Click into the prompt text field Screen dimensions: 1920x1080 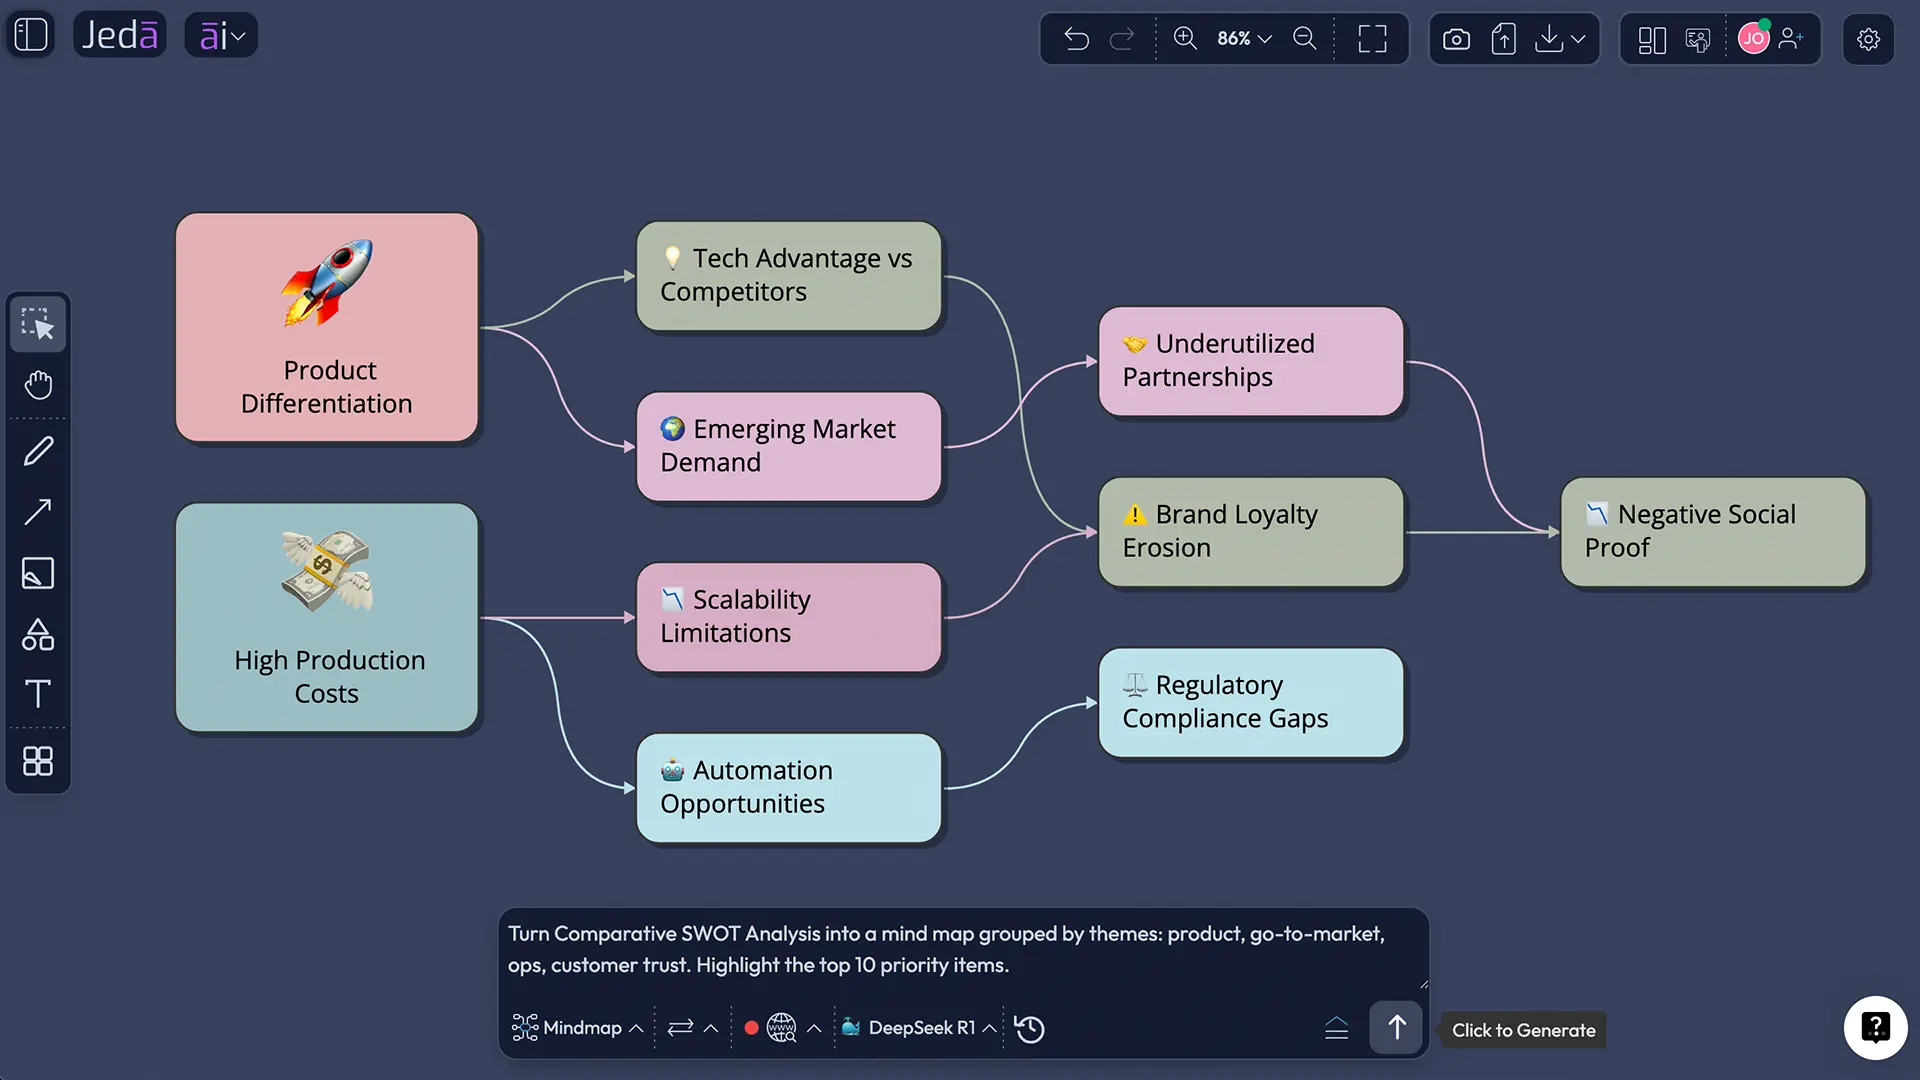[963, 949]
